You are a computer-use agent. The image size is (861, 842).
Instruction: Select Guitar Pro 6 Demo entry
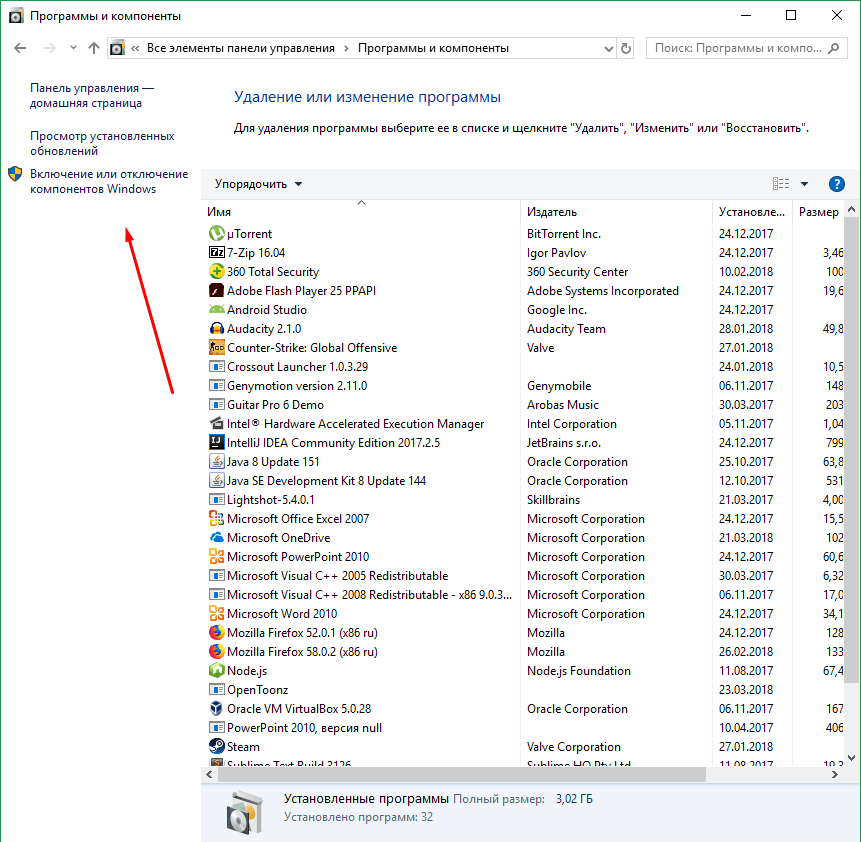click(523, 405)
